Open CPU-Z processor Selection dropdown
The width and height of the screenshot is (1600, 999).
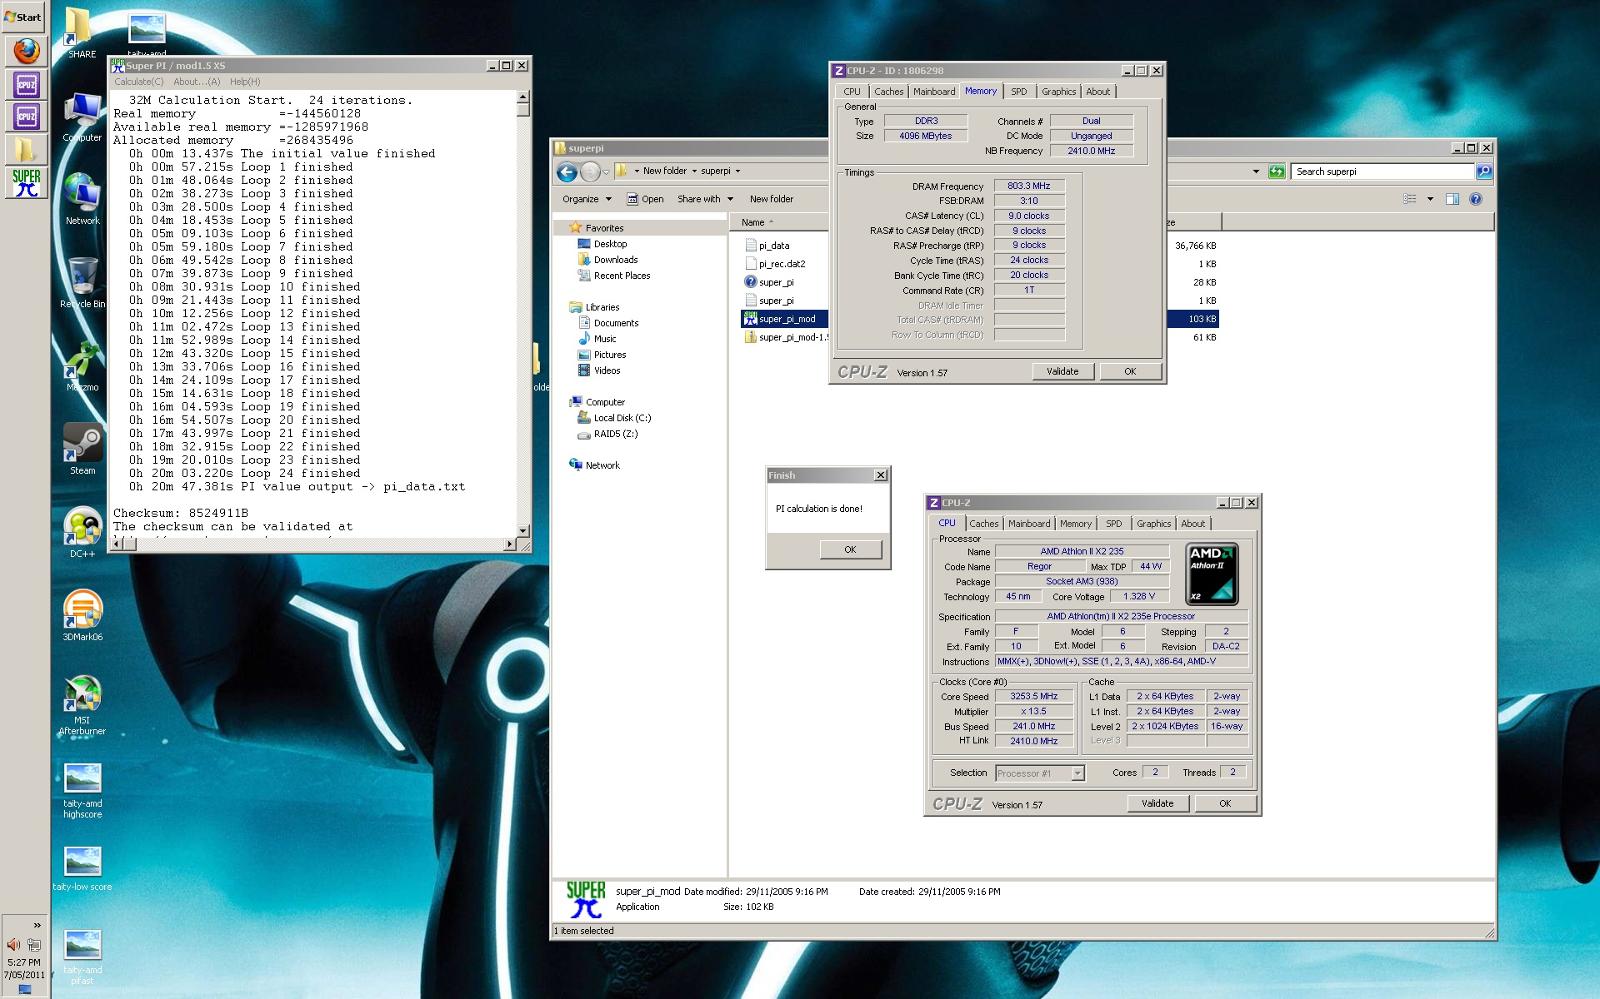point(1077,773)
